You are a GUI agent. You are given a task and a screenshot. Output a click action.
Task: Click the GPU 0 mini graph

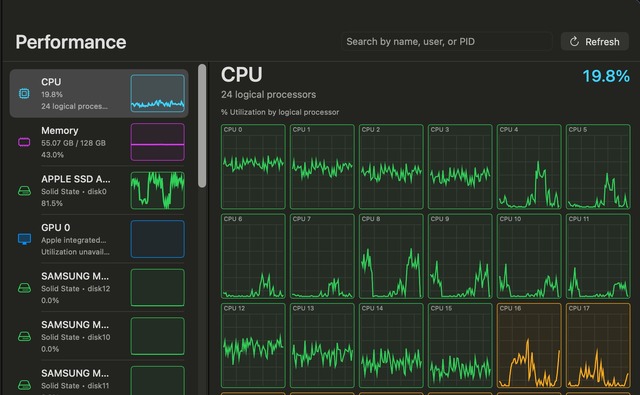(158, 239)
